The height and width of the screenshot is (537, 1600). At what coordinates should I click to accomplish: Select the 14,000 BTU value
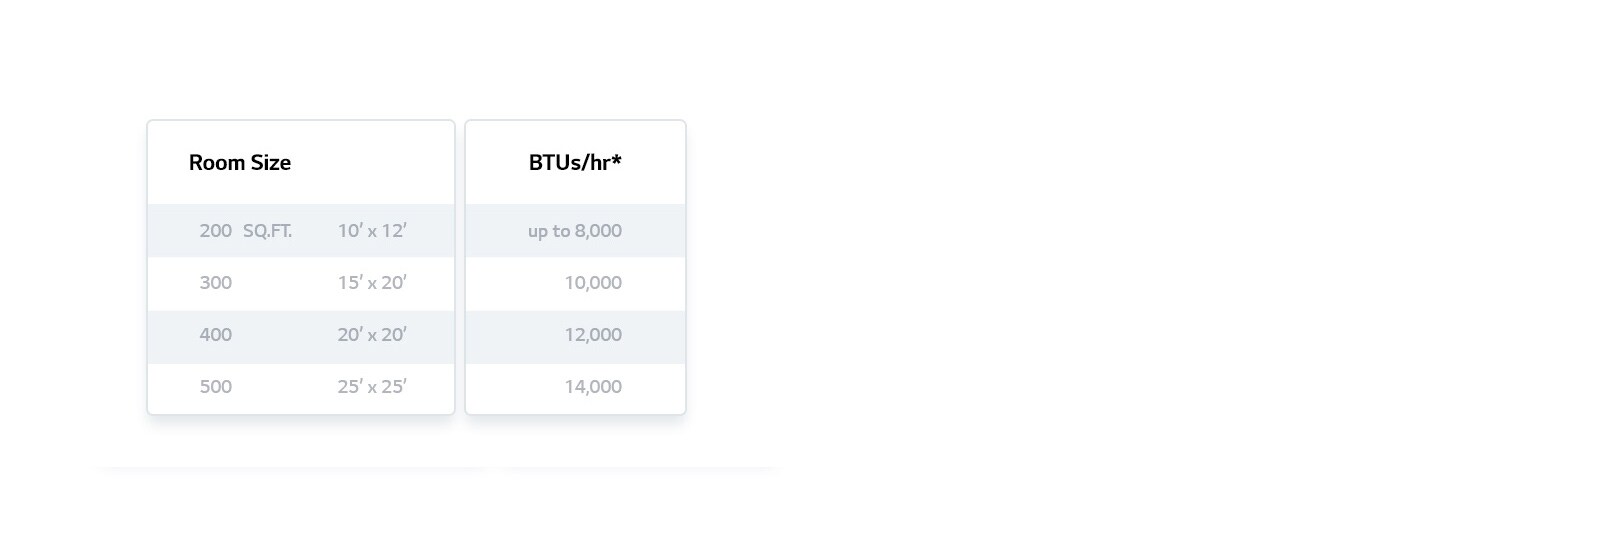pyautogui.click(x=593, y=387)
